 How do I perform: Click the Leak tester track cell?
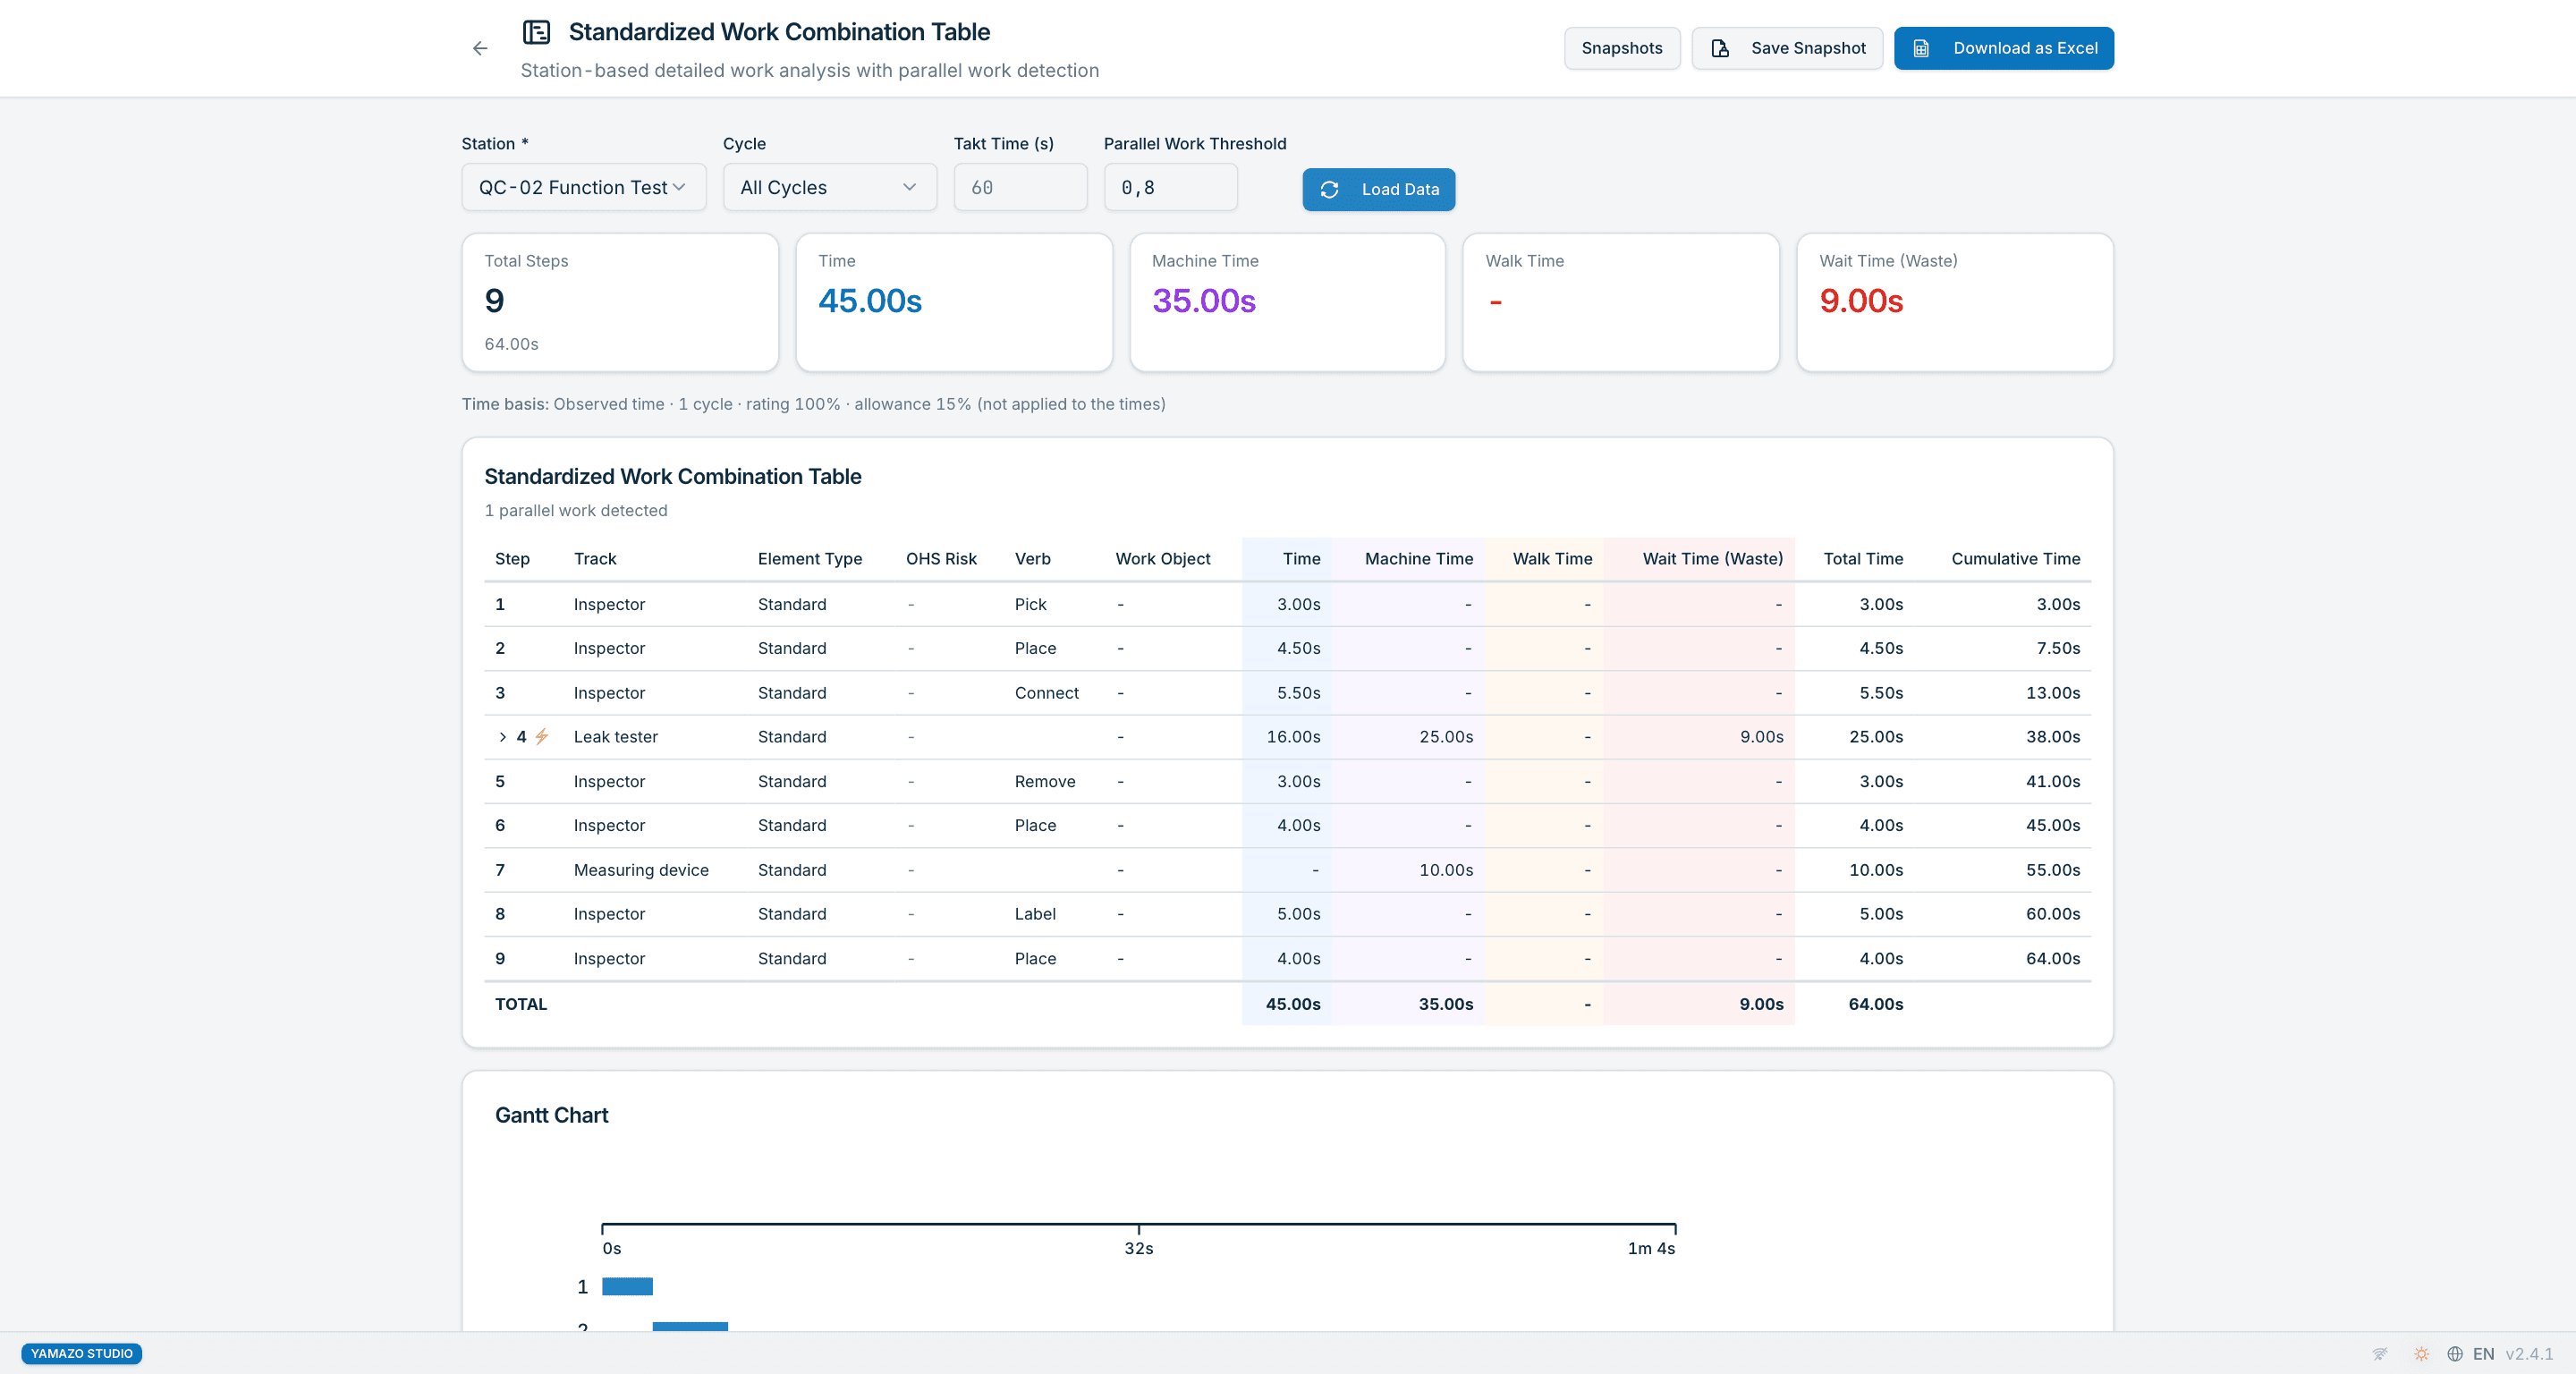pyautogui.click(x=615, y=737)
